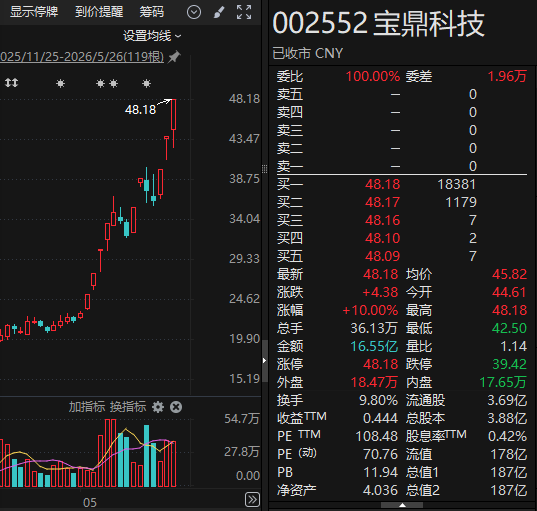Click the first sun event marker
The height and width of the screenshot is (511, 537).
tap(60, 83)
